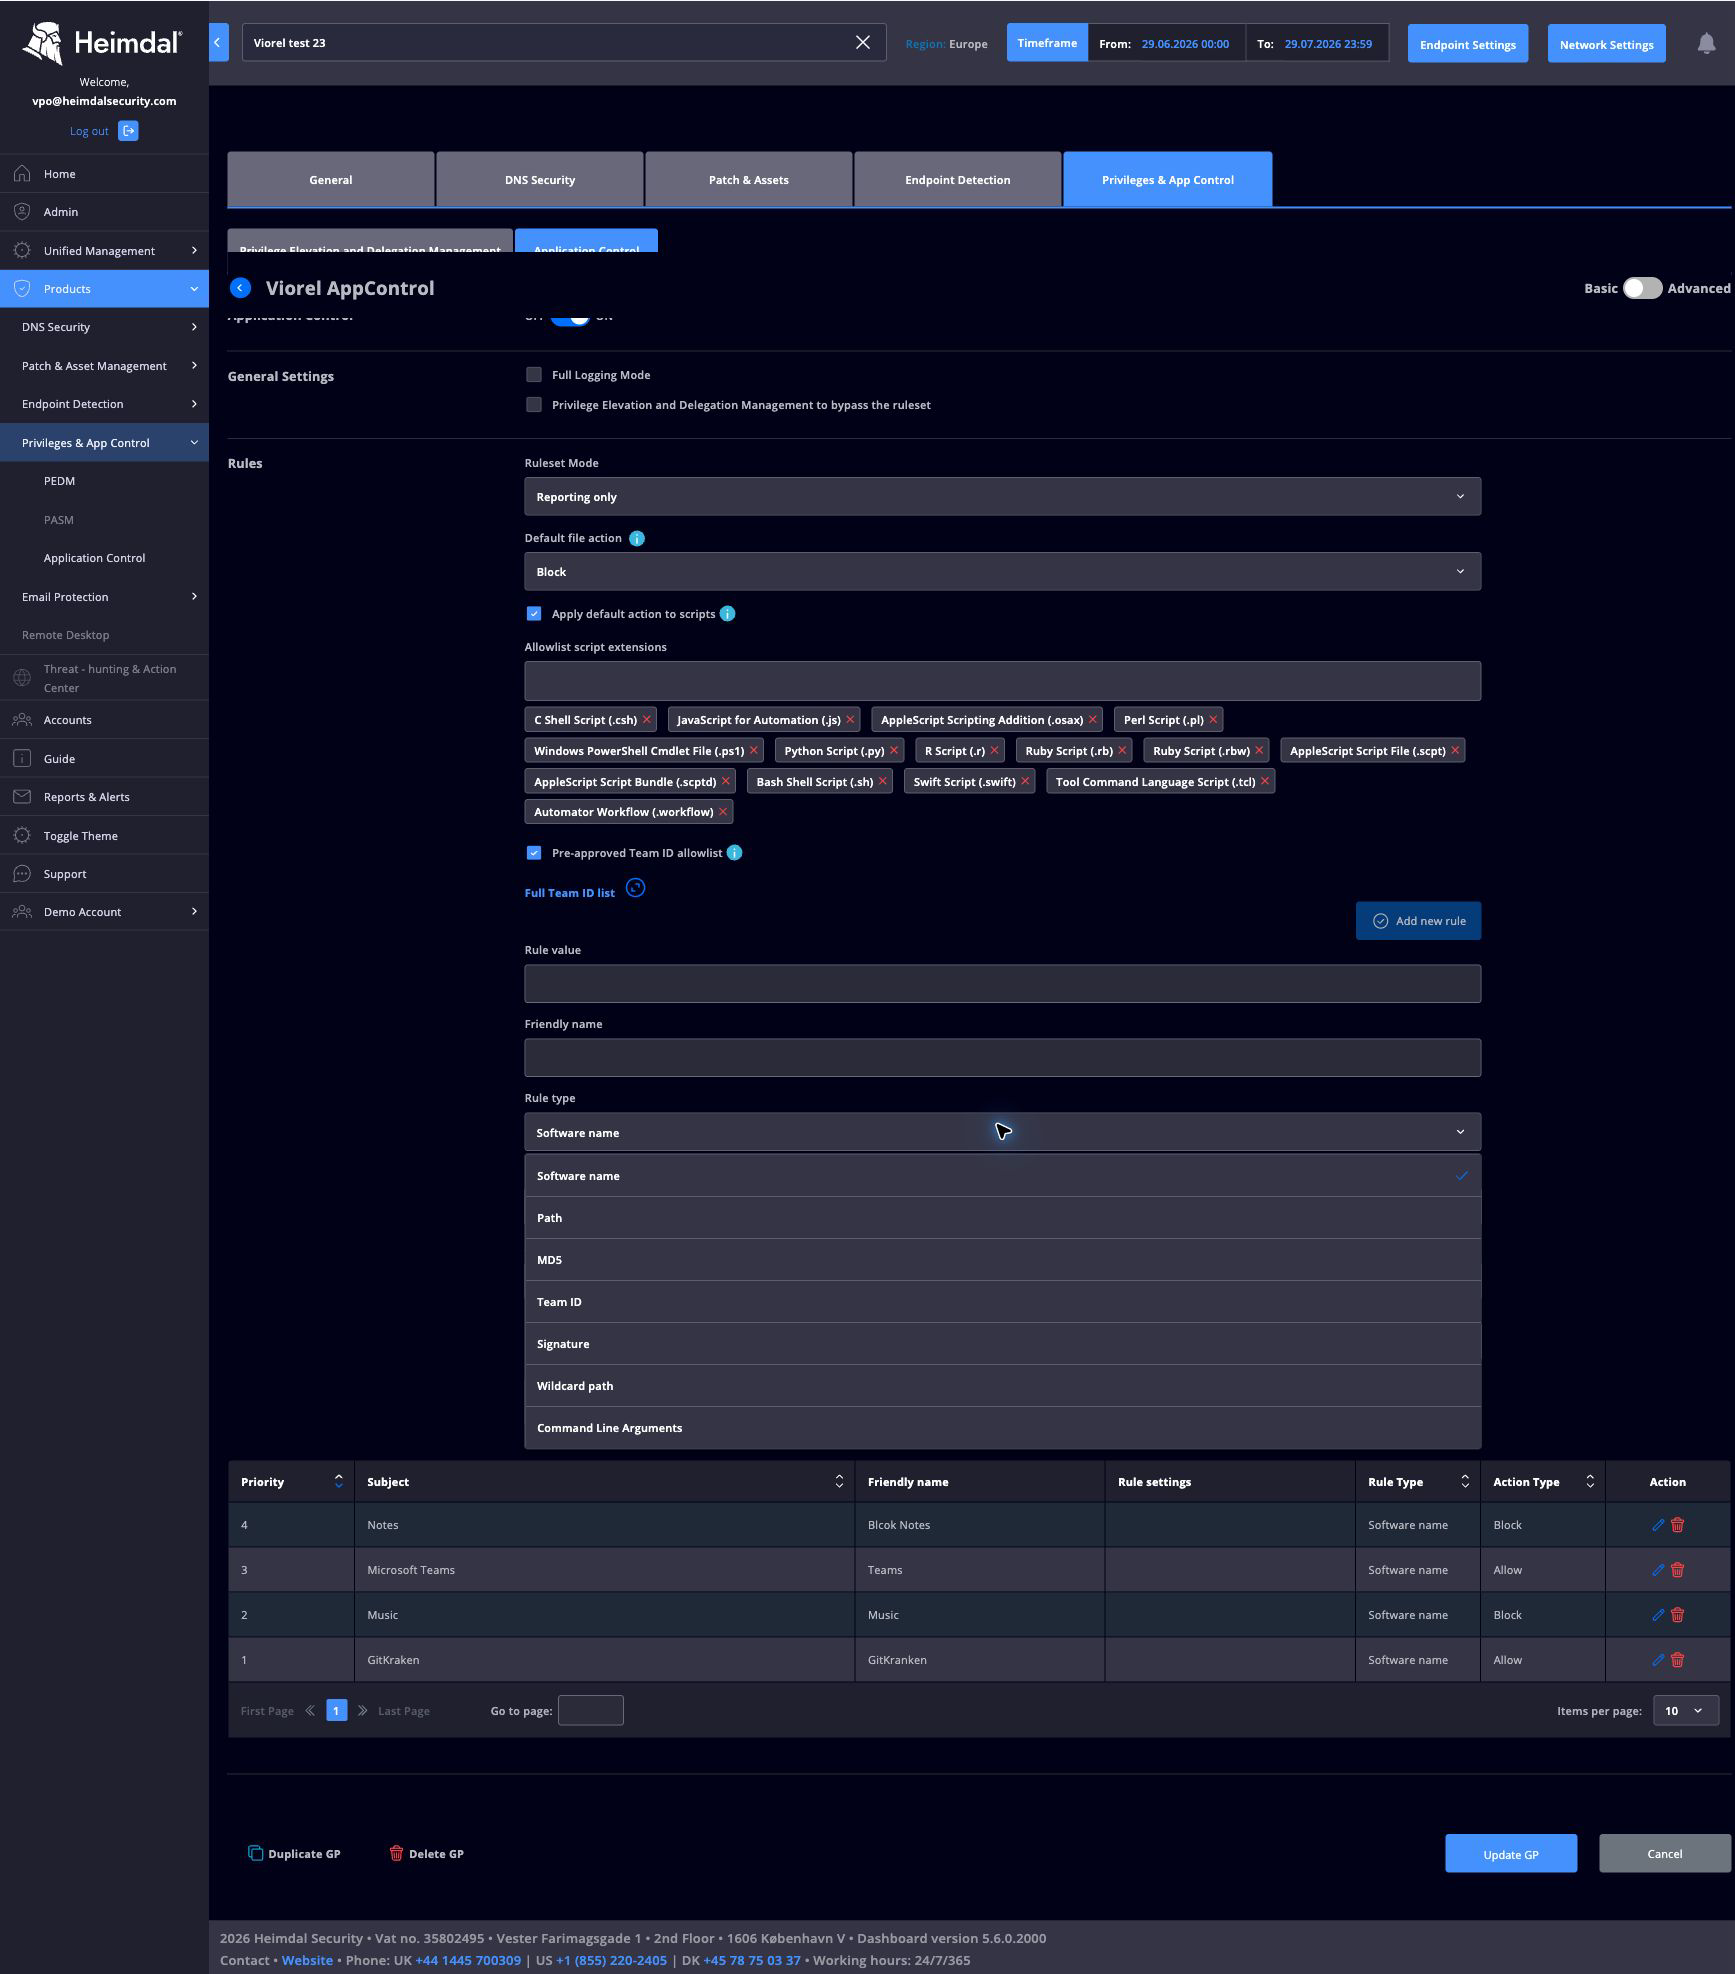Expand DNS Security sidebar submenu
This screenshot has height=1974, width=1735.
coord(104,327)
